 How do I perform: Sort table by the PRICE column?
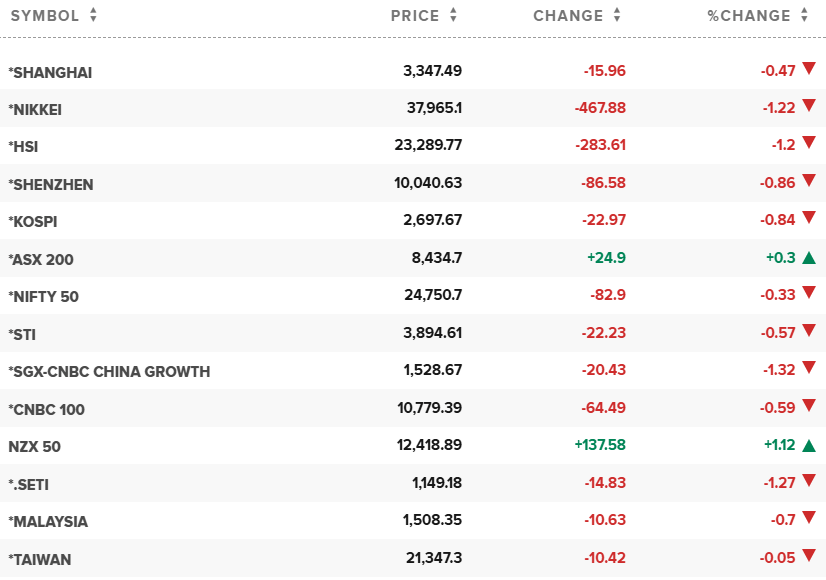point(424,16)
